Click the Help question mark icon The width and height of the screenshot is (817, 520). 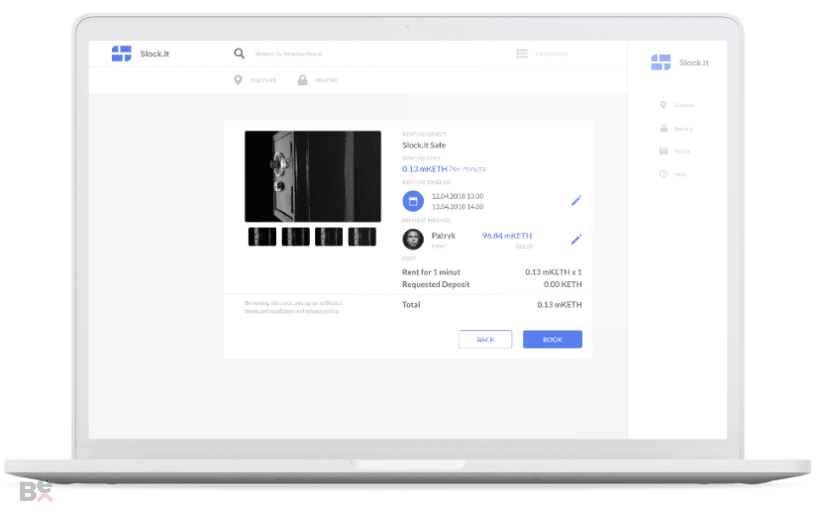pos(663,174)
